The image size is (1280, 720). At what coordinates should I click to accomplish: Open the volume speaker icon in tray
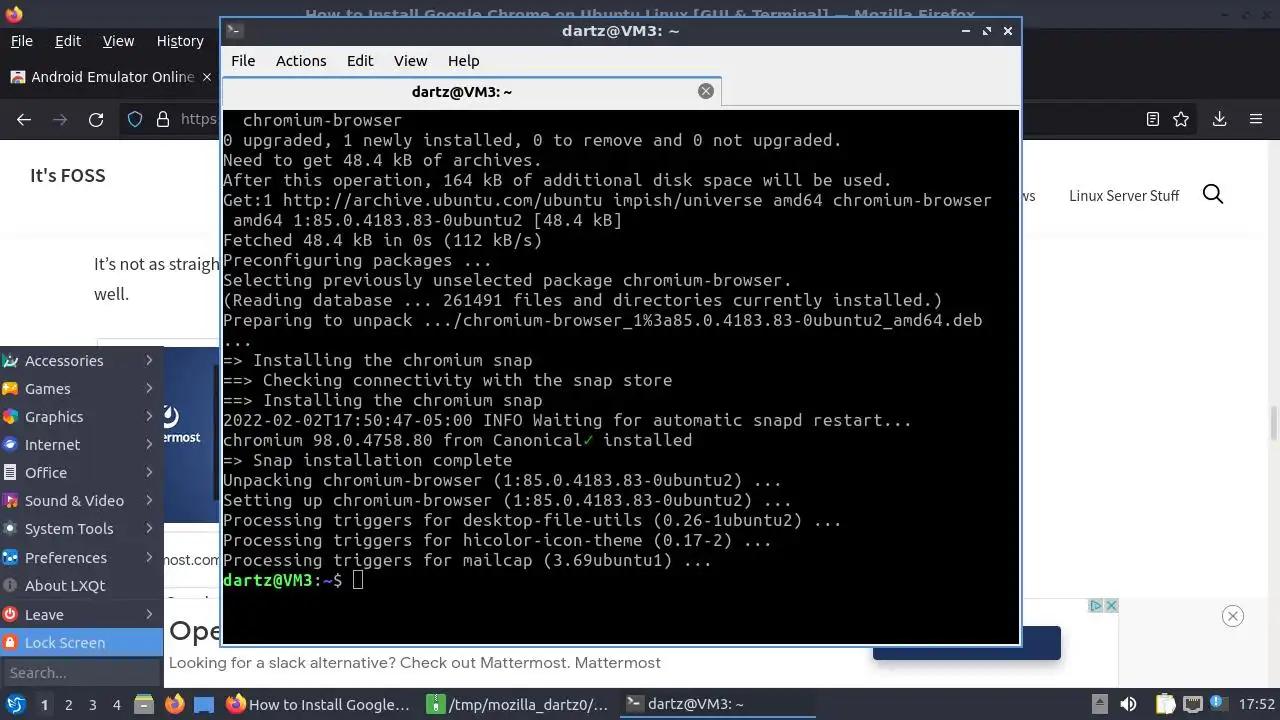click(x=1128, y=704)
